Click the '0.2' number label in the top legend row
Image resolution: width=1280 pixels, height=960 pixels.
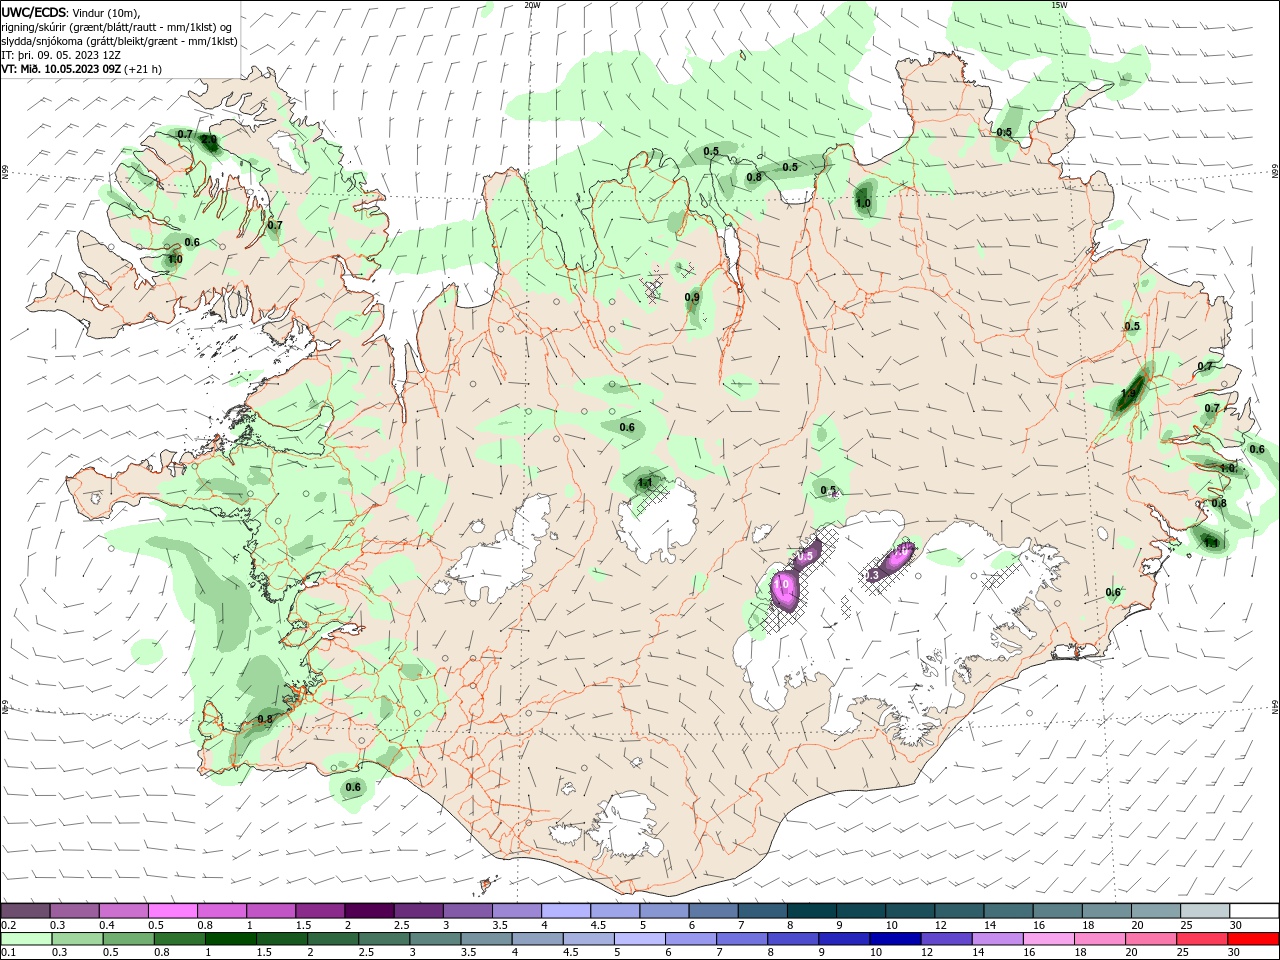tap(9, 925)
